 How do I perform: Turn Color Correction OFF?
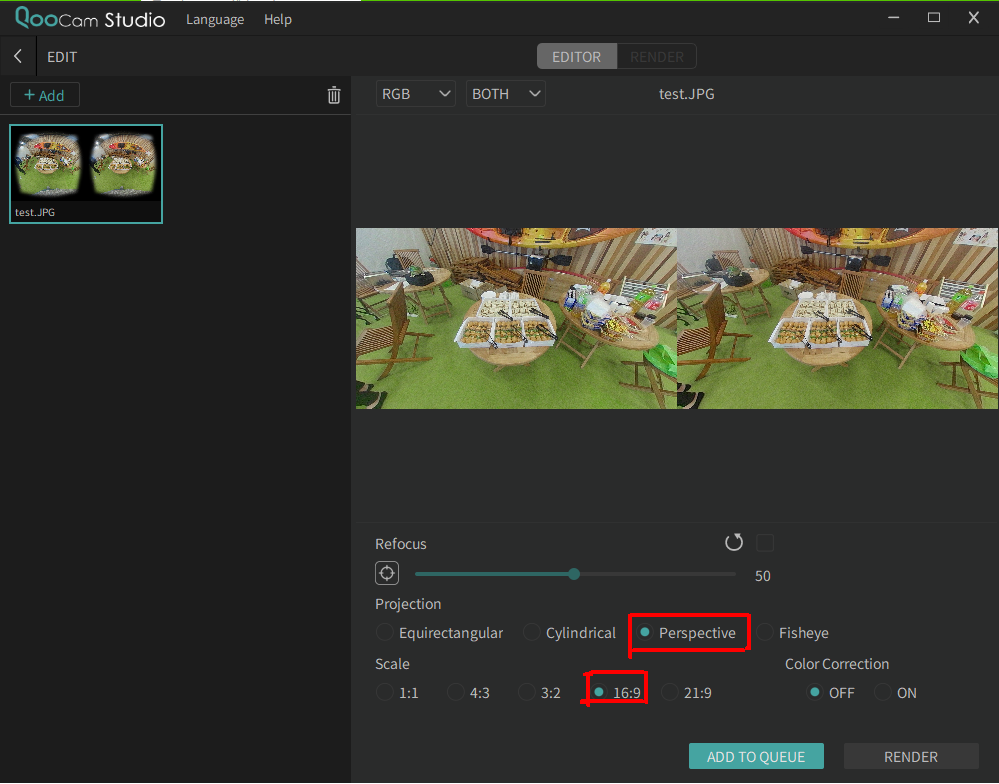tap(831, 692)
